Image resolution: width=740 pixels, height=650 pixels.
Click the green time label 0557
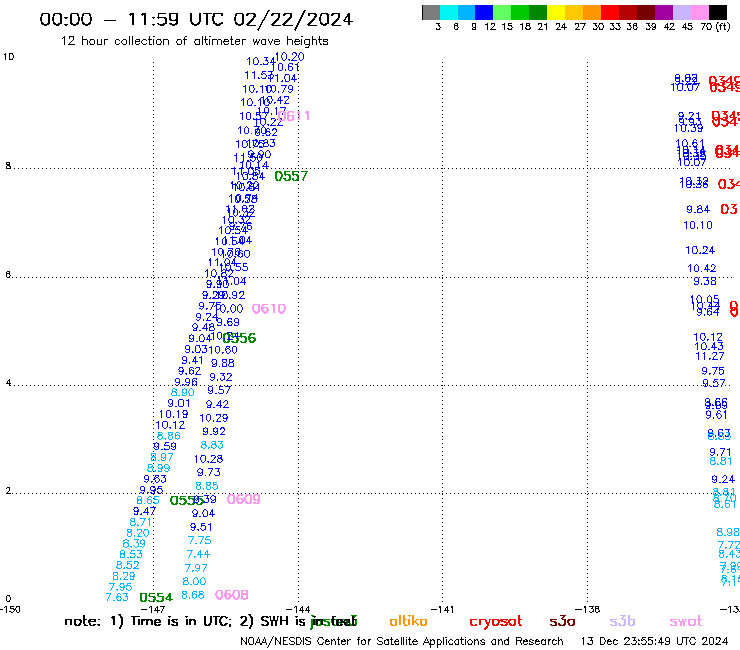[x=291, y=176]
